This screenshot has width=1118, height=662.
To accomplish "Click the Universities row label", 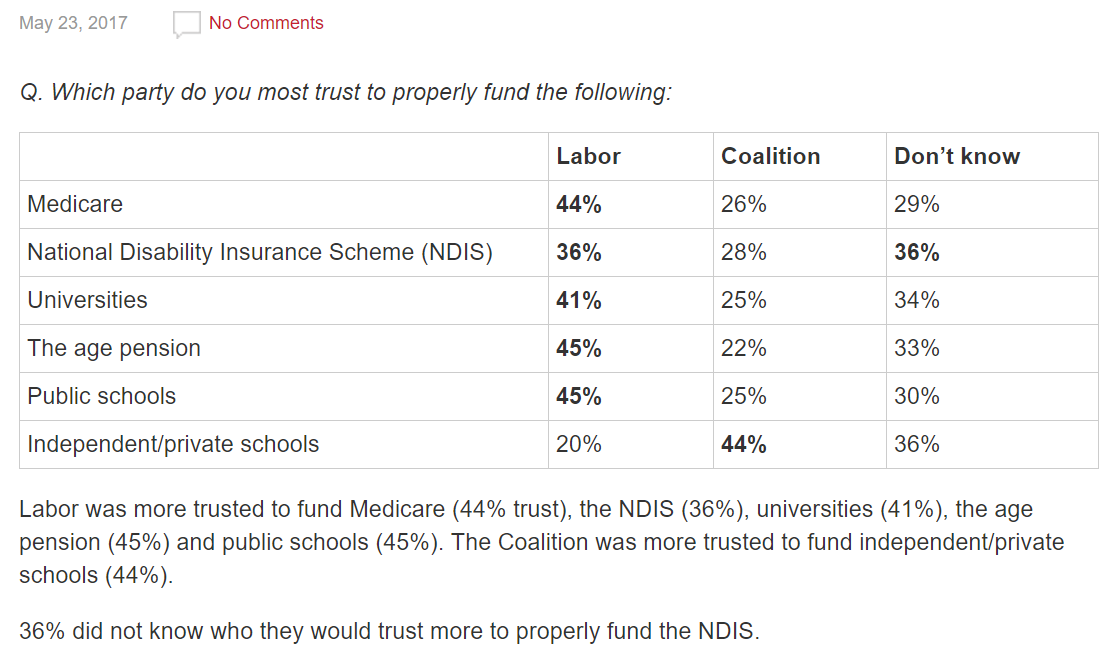I will 87,301.
